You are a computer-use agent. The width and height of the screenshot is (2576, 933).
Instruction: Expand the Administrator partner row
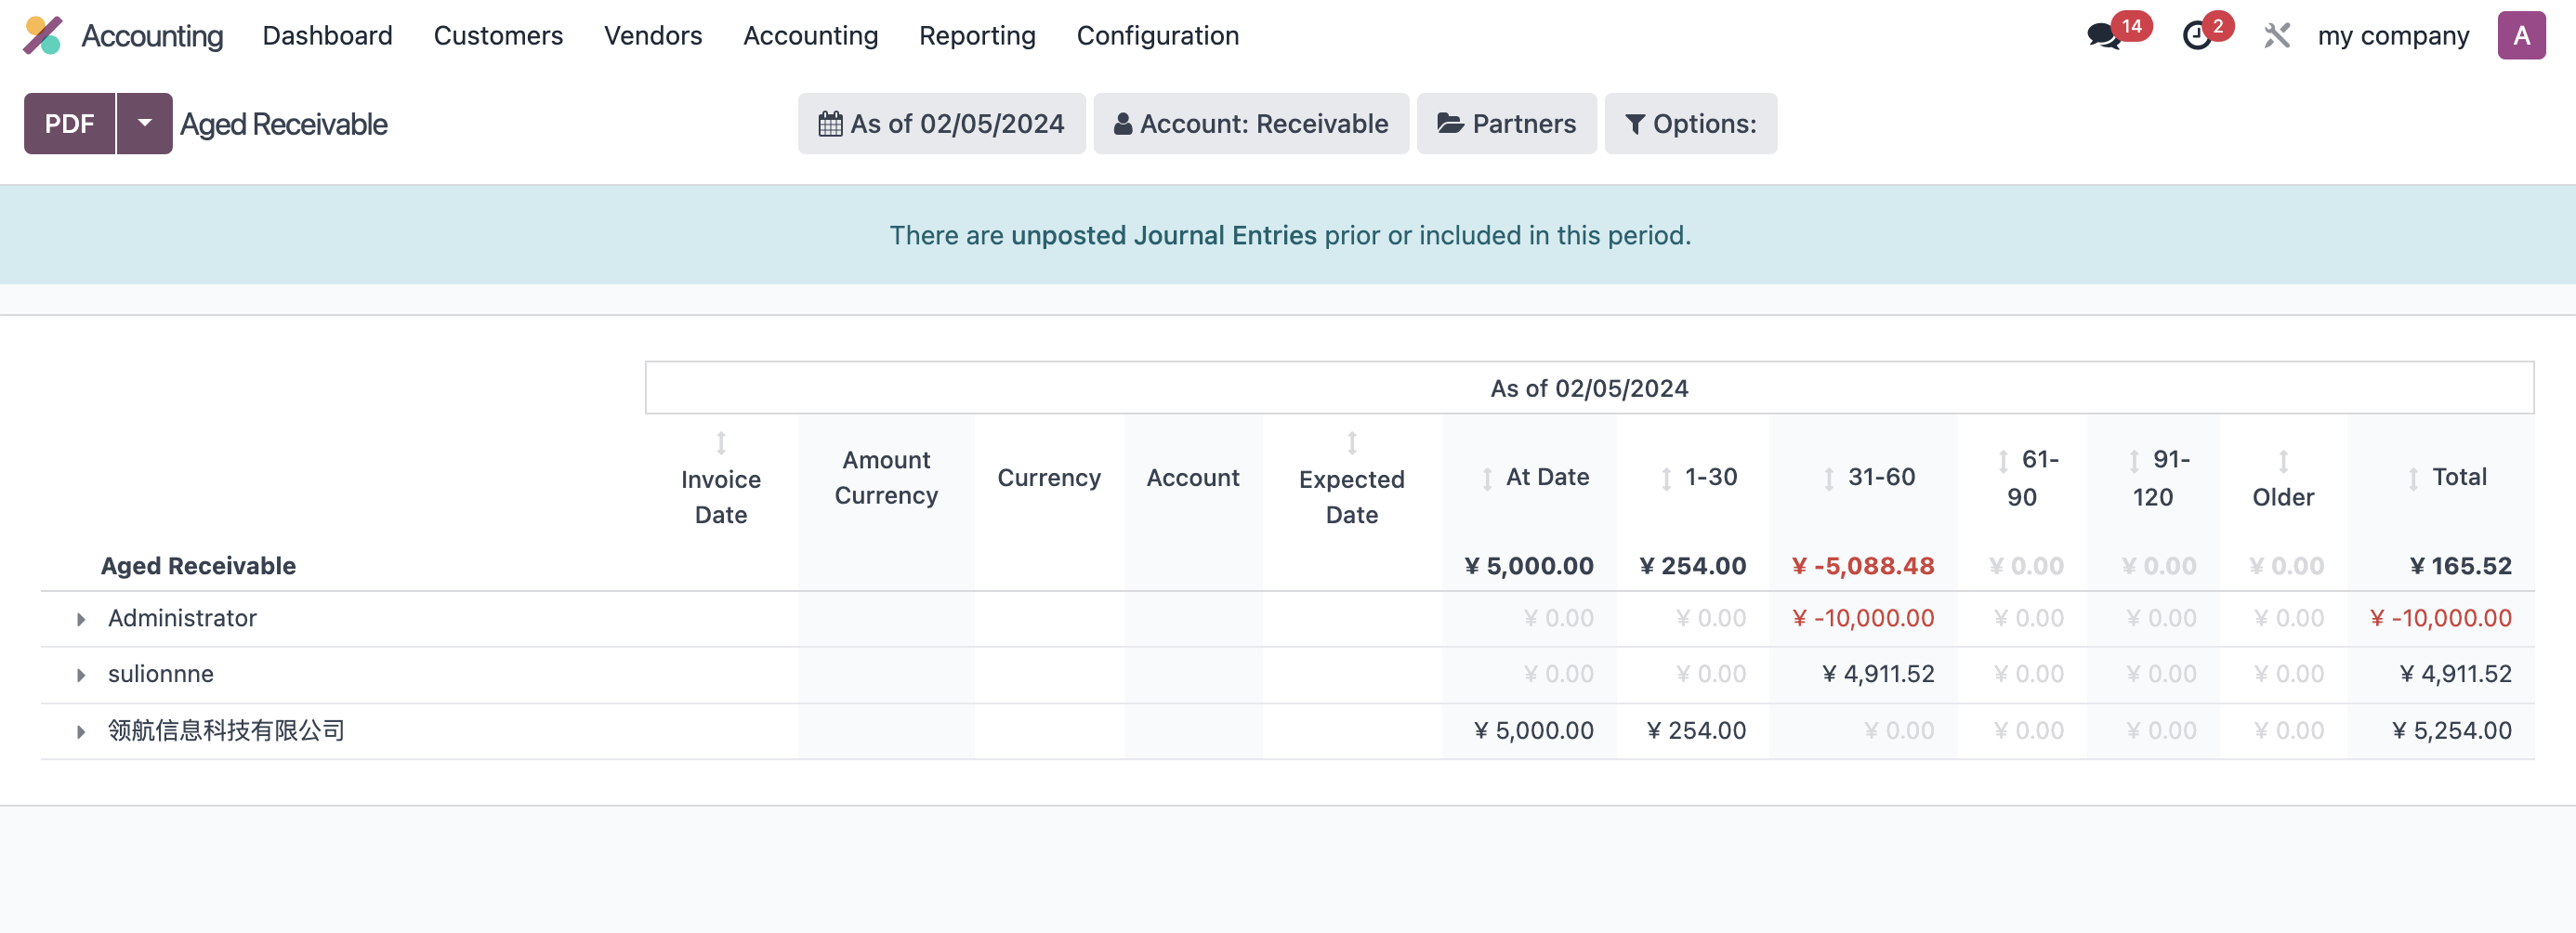(81, 619)
